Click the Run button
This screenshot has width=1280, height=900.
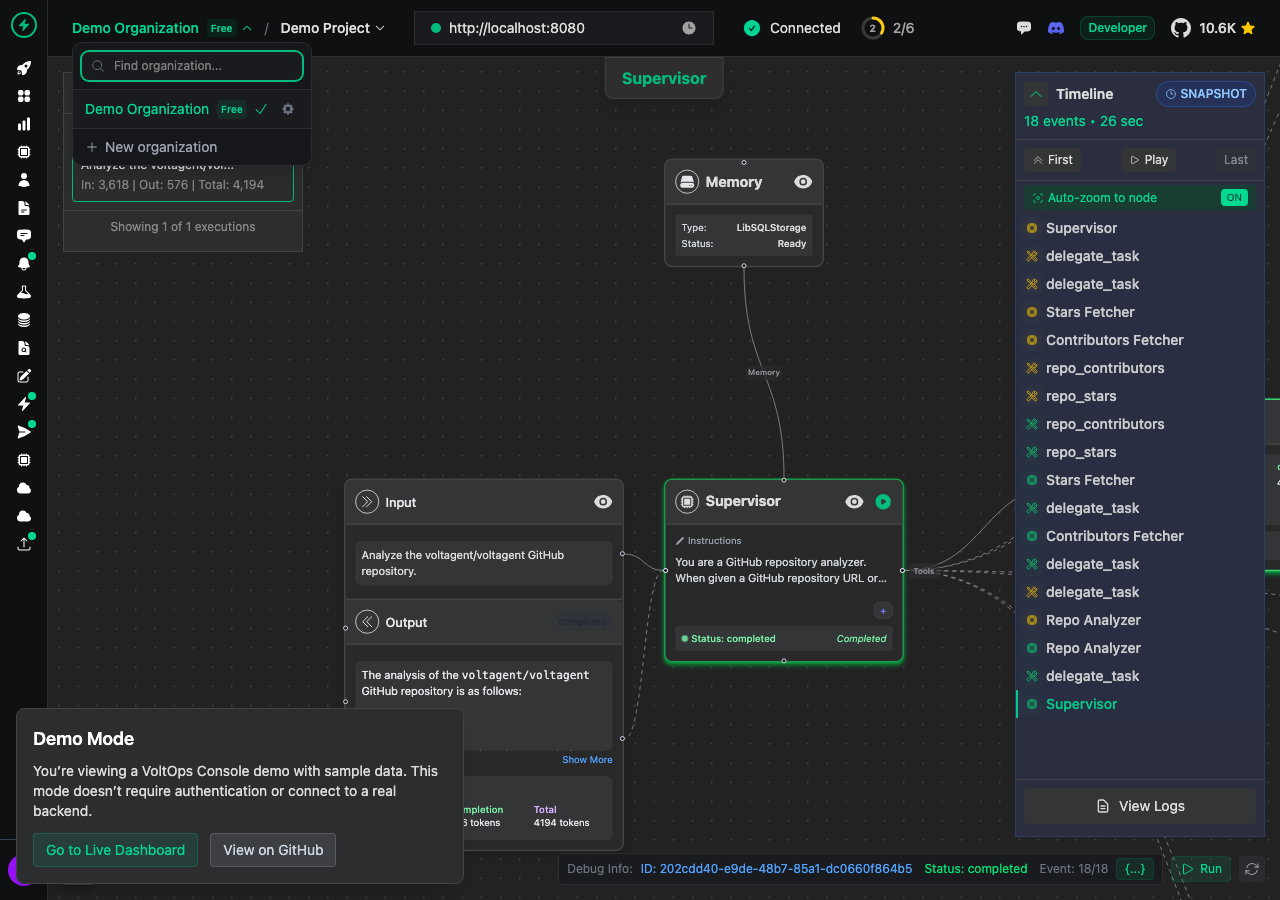(1201, 869)
